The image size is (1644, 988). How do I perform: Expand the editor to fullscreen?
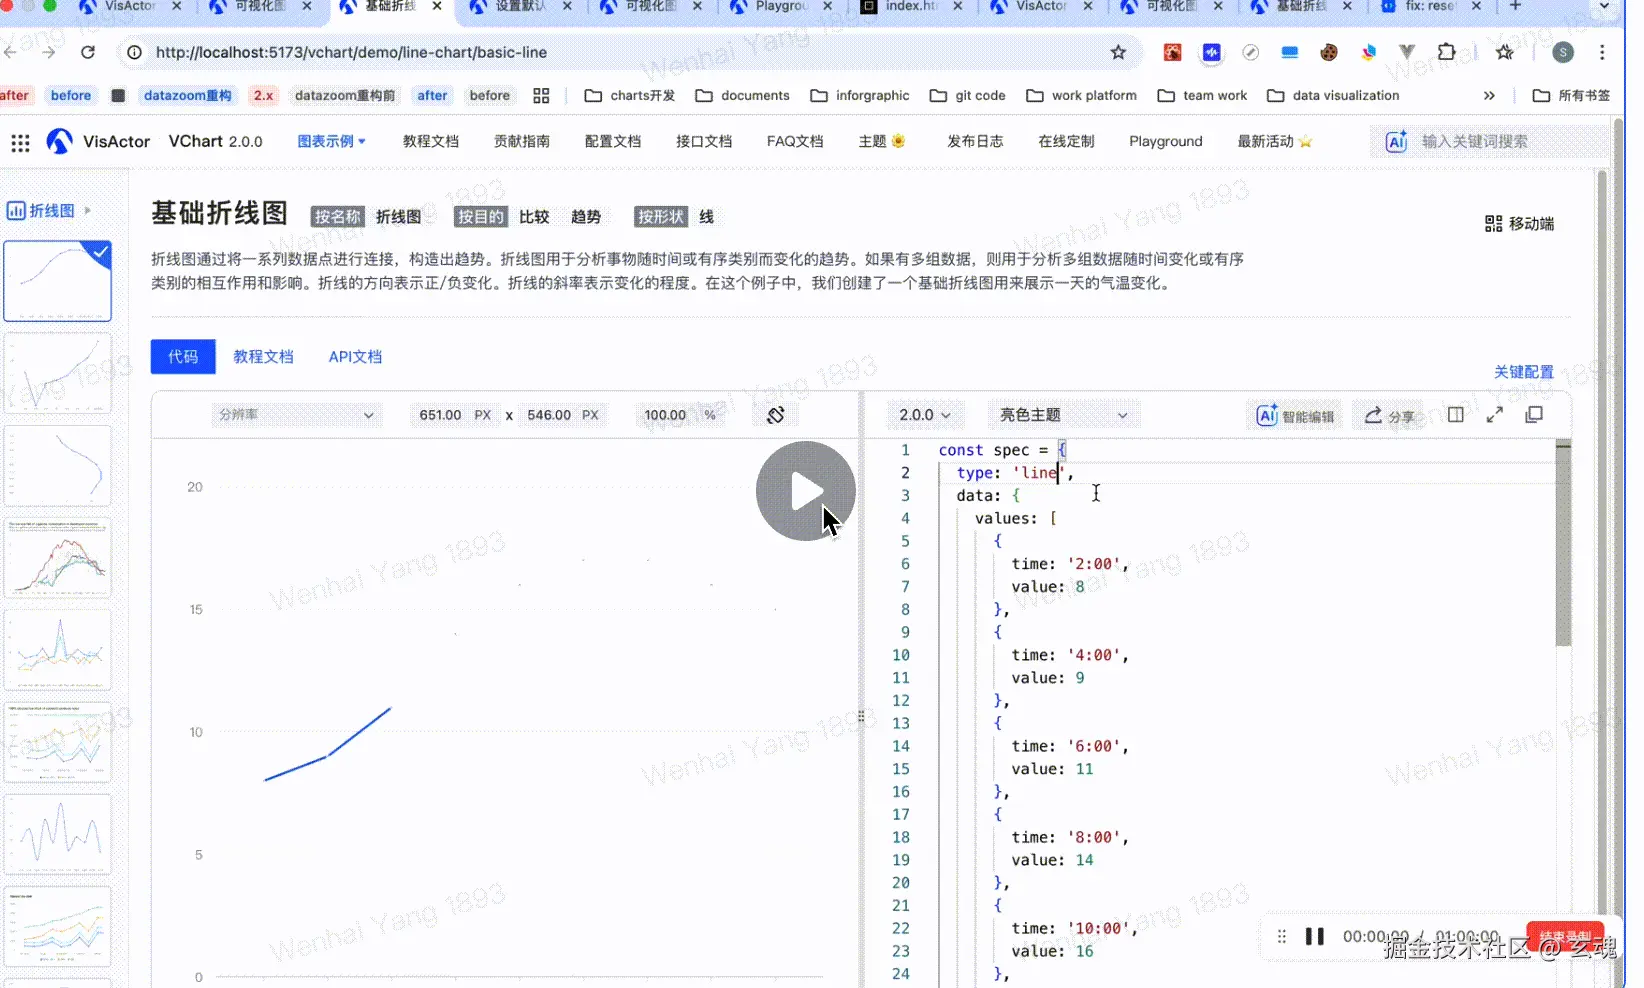tap(1495, 414)
